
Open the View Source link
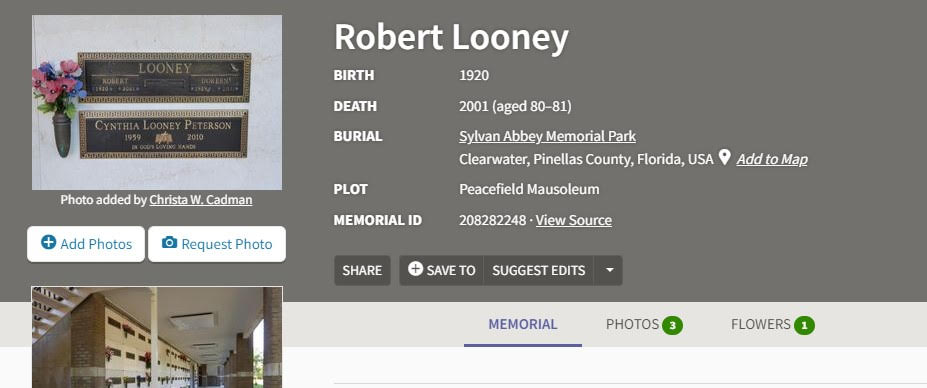573,220
